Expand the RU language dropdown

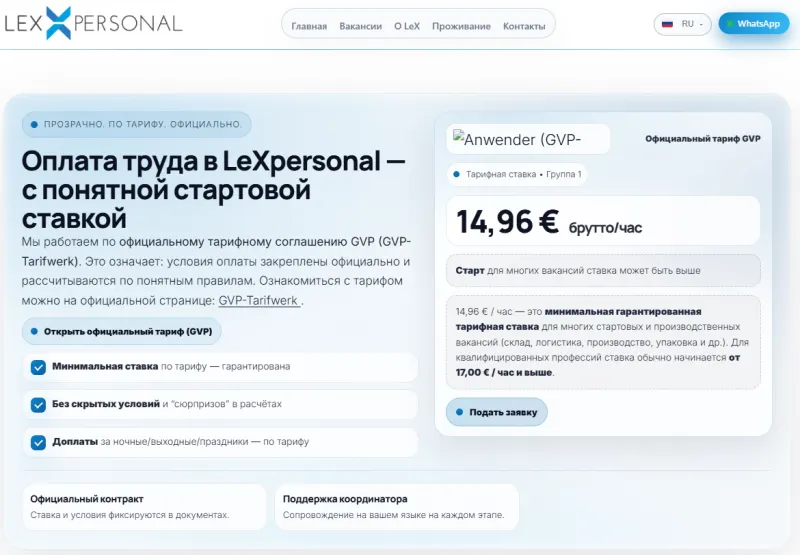682,24
